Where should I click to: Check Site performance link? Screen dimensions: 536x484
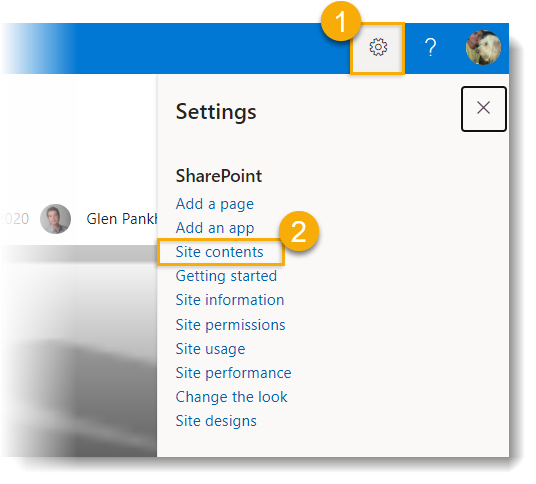pyautogui.click(x=233, y=373)
